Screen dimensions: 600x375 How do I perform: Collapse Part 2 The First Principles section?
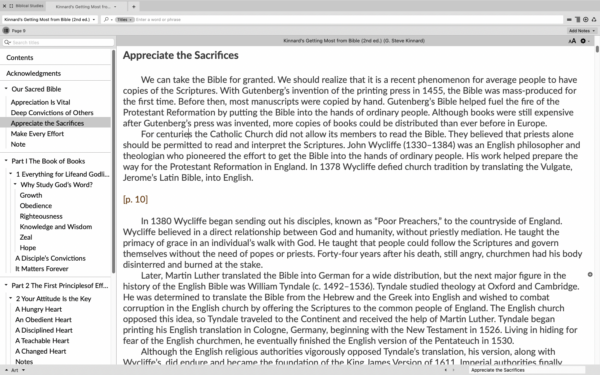click(6, 285)
